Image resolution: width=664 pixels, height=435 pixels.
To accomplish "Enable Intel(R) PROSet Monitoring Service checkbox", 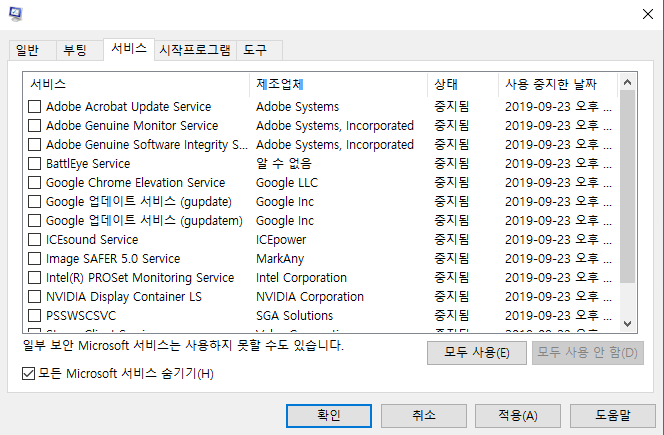I will point(34,278).
